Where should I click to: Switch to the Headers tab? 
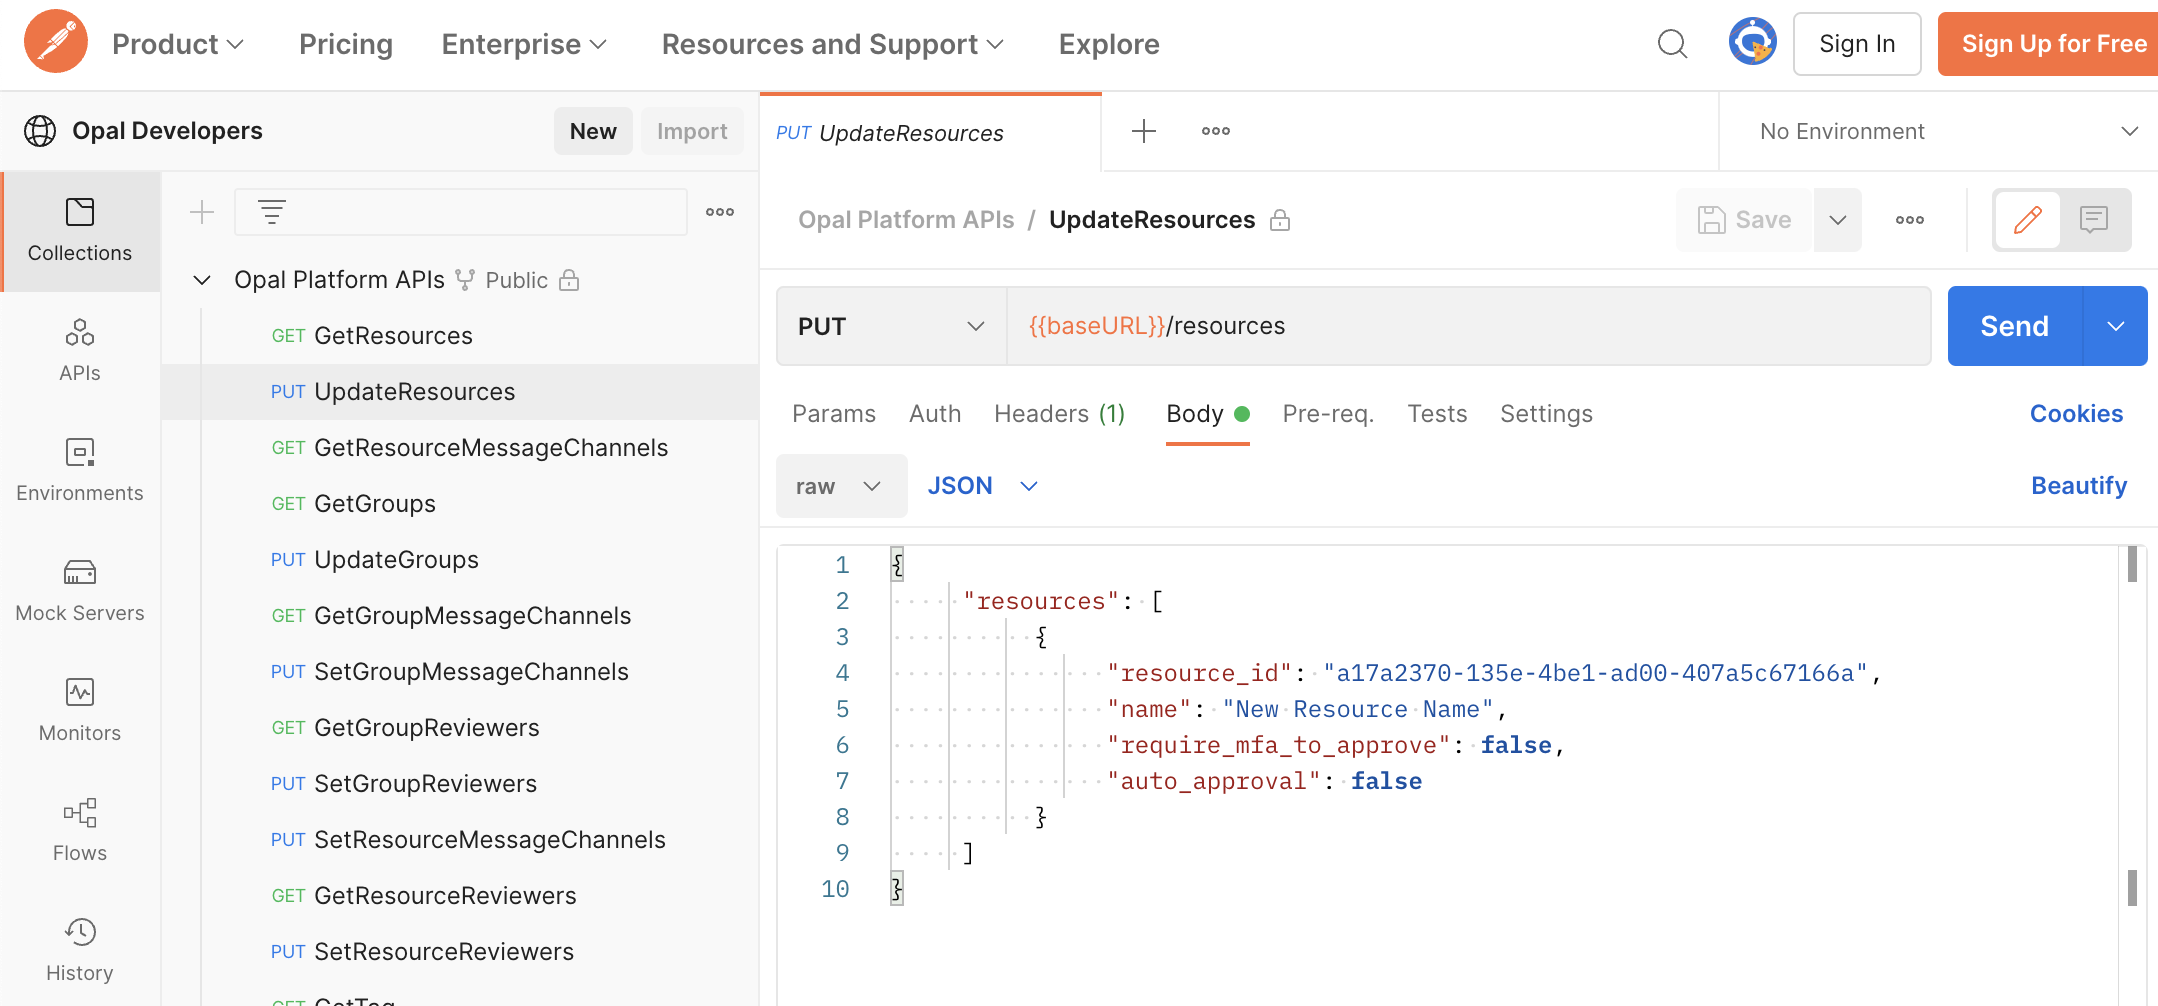coord(1059,414)
